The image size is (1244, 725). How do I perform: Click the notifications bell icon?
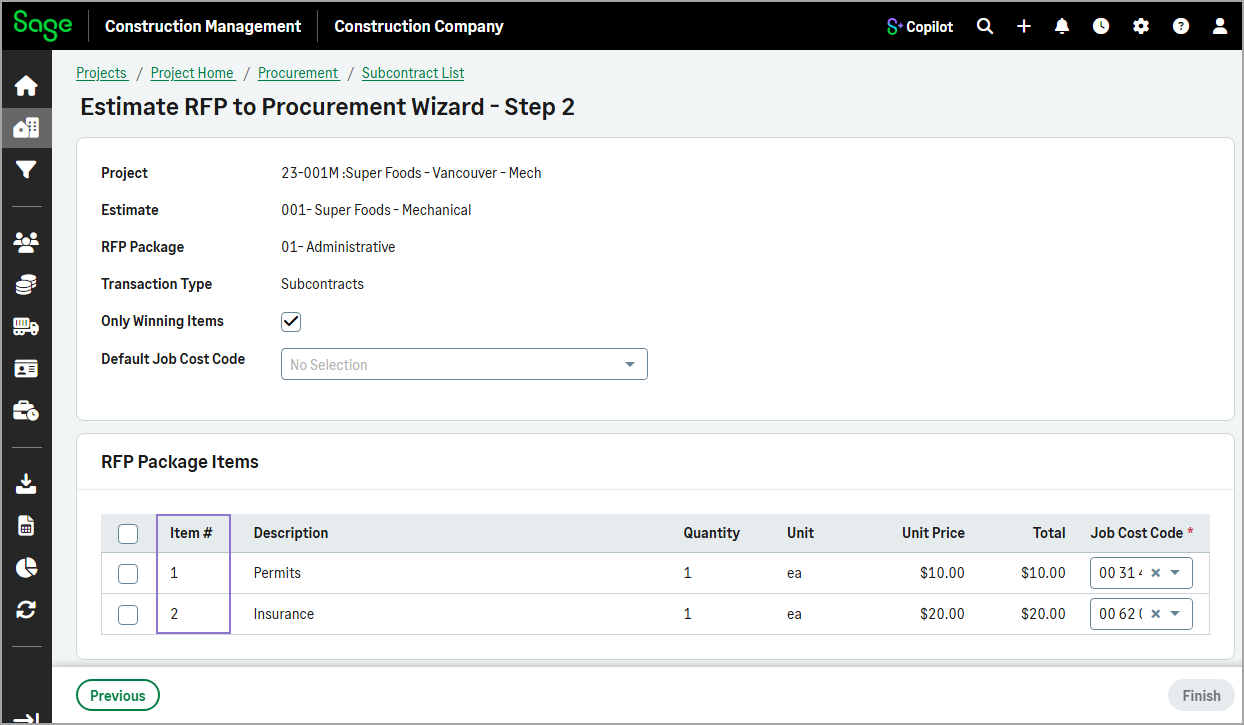[x=1062, y=26]
